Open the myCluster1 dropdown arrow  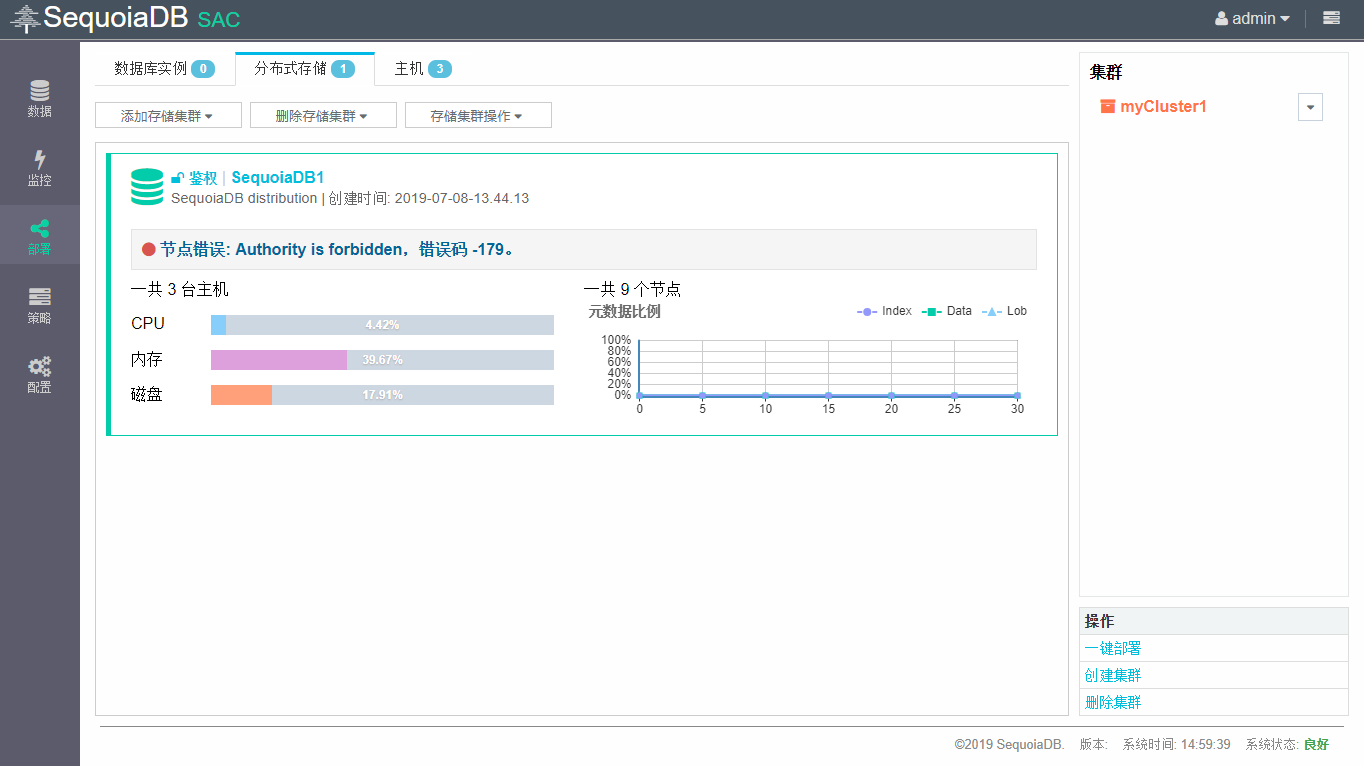point(1310,107)
